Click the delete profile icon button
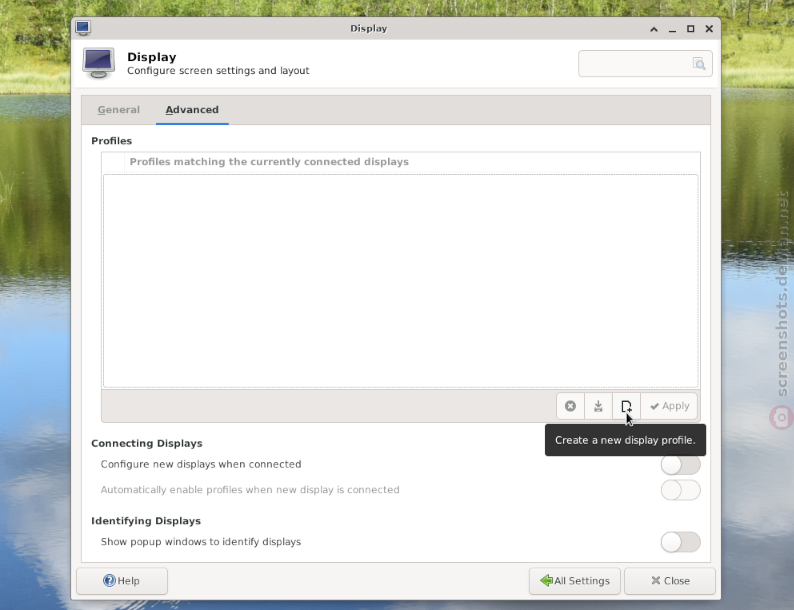This screenshot has width=794, height=610. tap(570, 406)
